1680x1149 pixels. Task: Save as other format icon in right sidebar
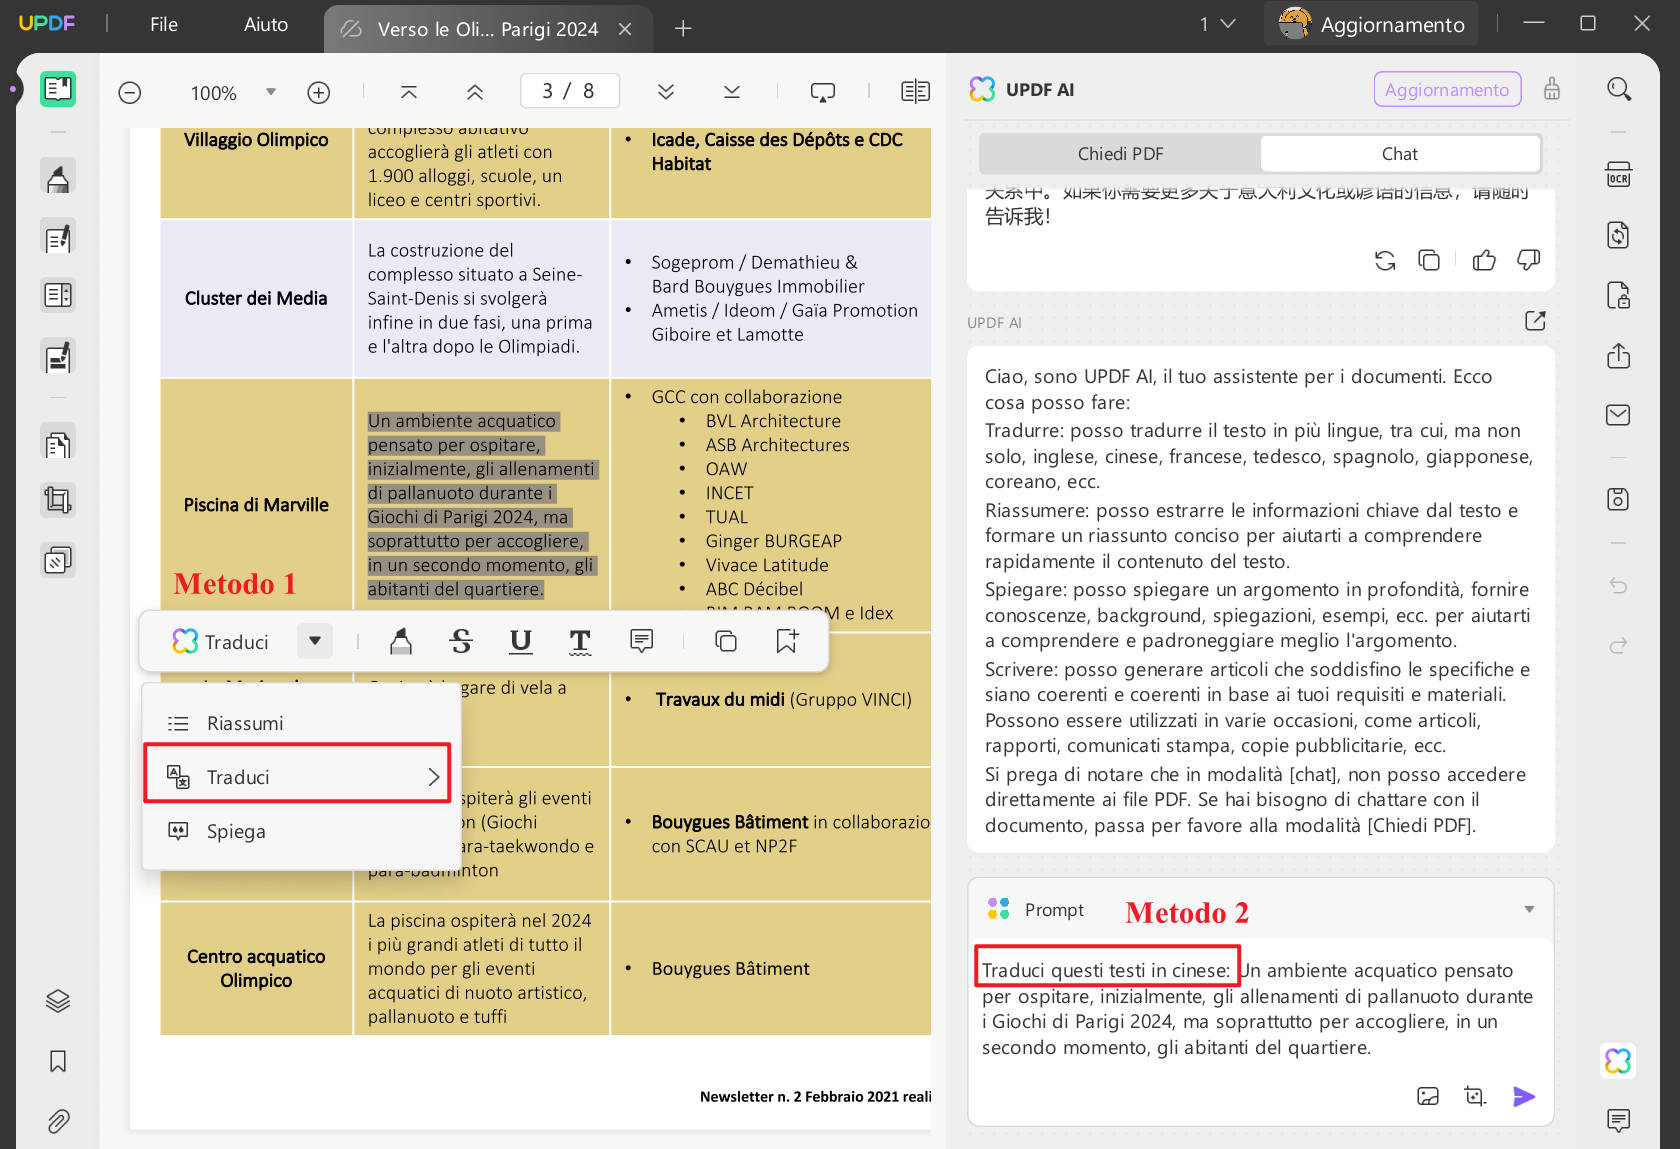pos(1619,499)
